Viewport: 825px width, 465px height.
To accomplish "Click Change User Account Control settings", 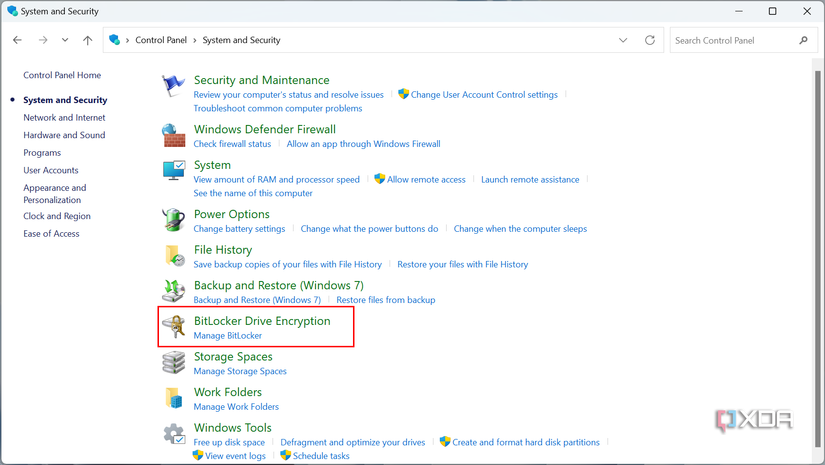I will coord(484,95).
